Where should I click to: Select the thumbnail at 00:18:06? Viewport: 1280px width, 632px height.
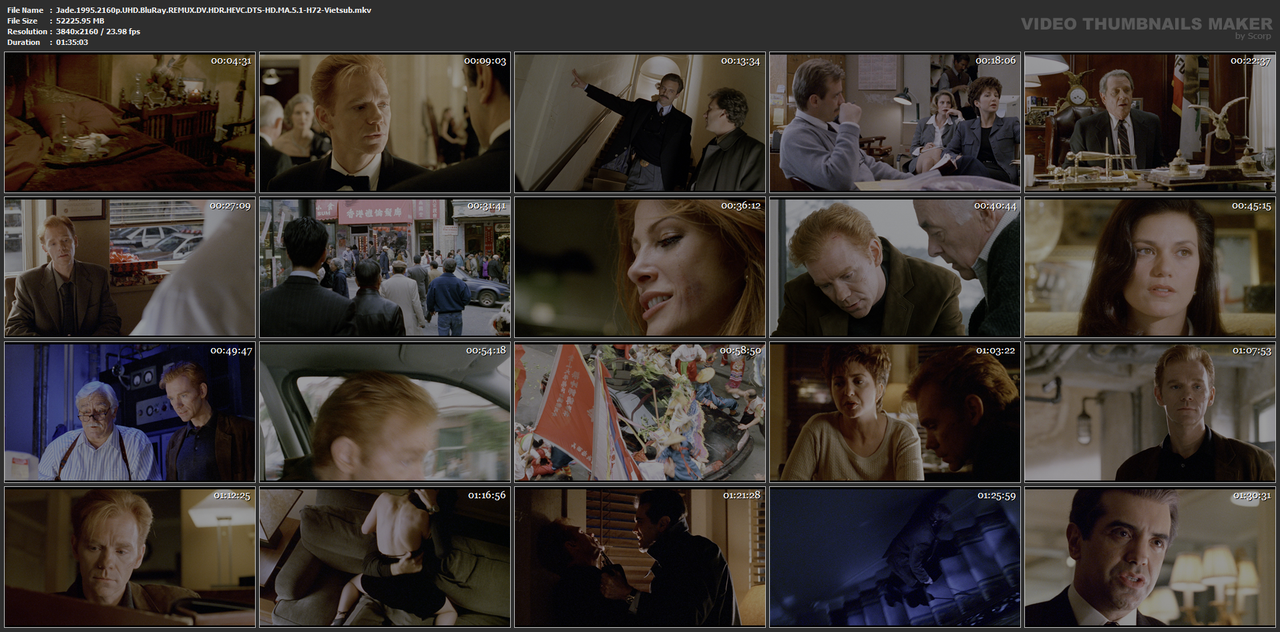[895, 122]
